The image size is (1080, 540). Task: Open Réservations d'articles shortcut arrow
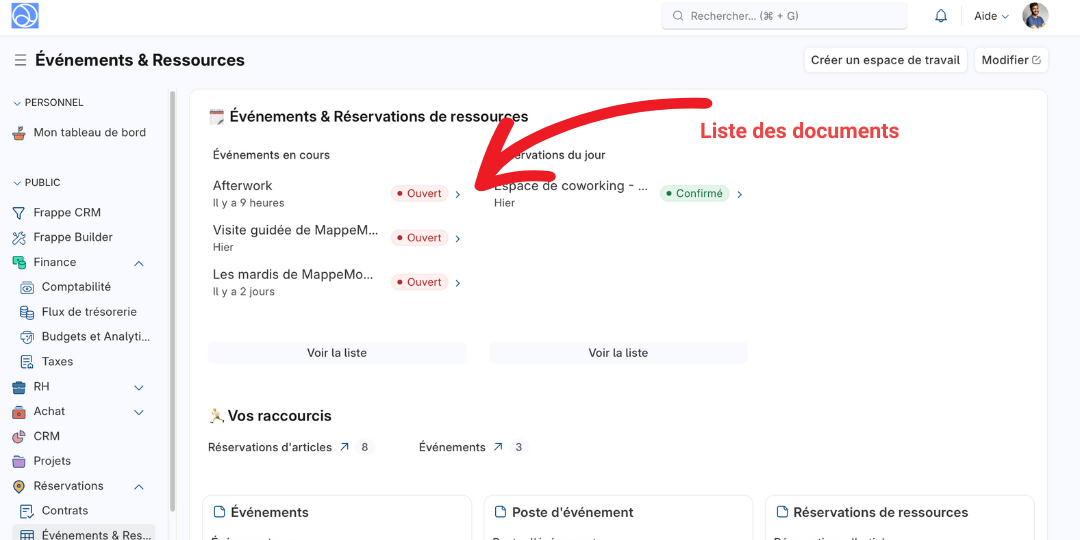coord(344,447)
